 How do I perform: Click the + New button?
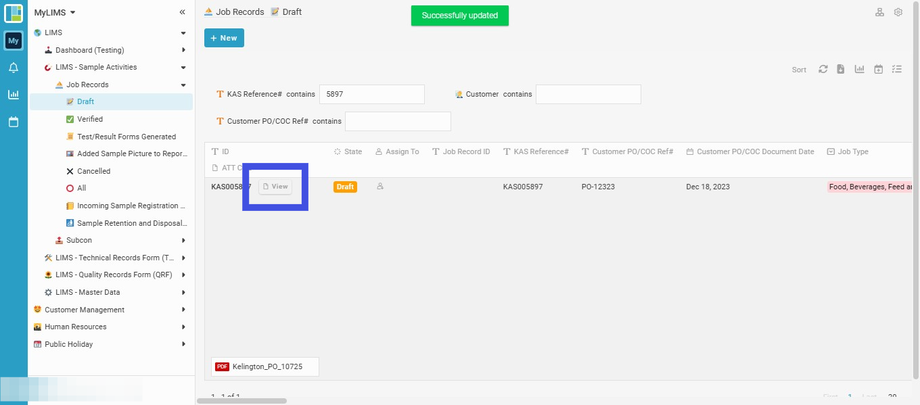click(x=224, y=38)
